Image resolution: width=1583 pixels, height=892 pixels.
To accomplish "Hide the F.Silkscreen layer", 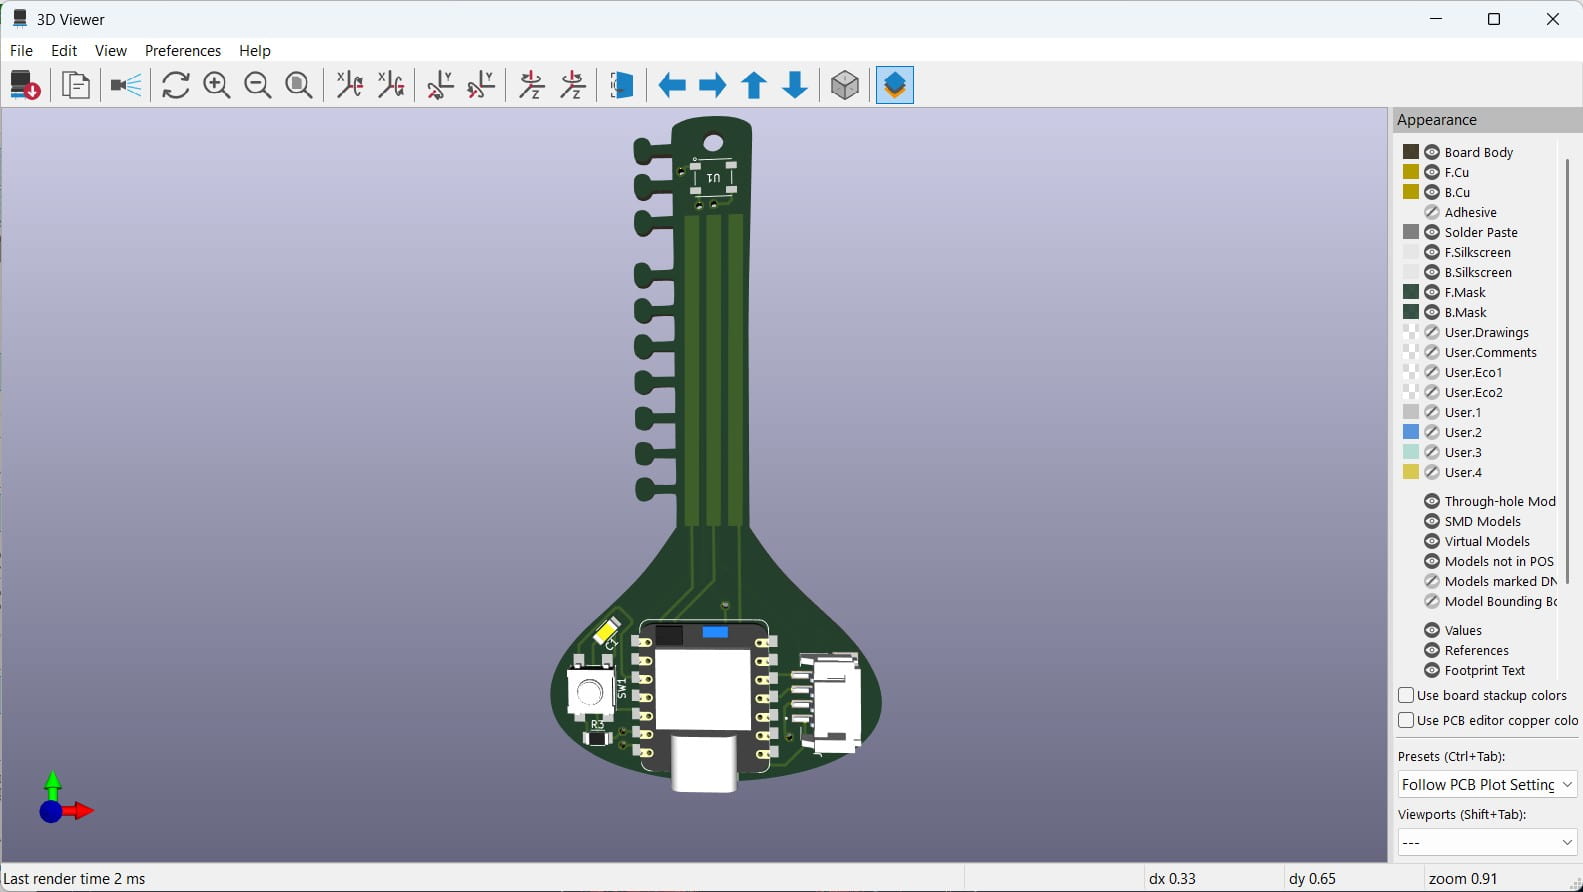I will (x=1432, y=252).
